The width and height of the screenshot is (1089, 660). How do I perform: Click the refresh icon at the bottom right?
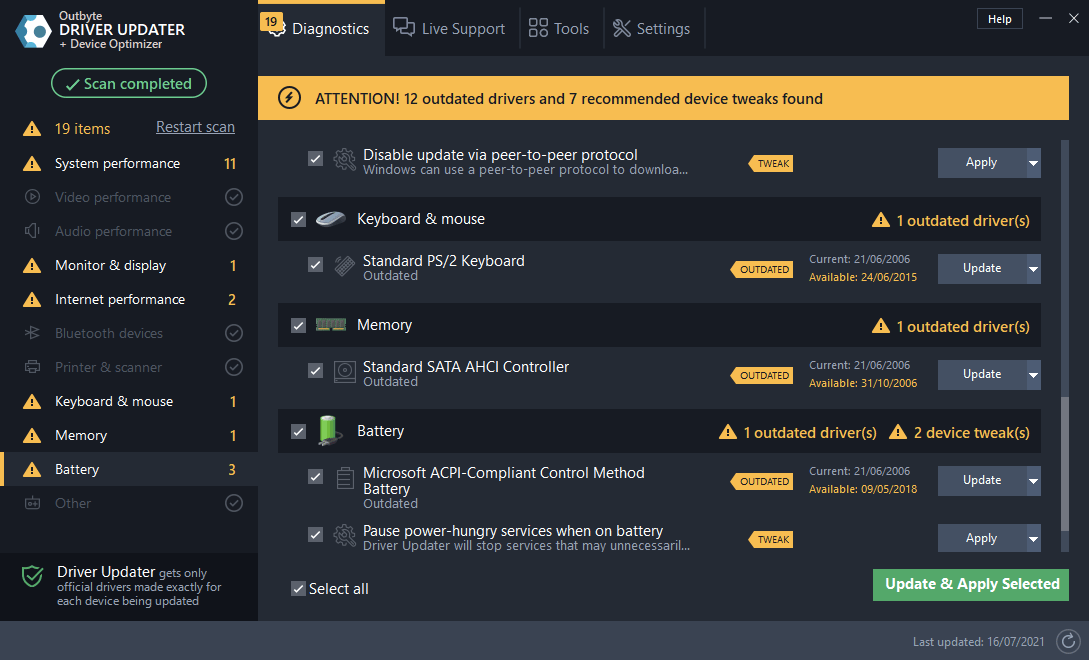point(1066,641)
